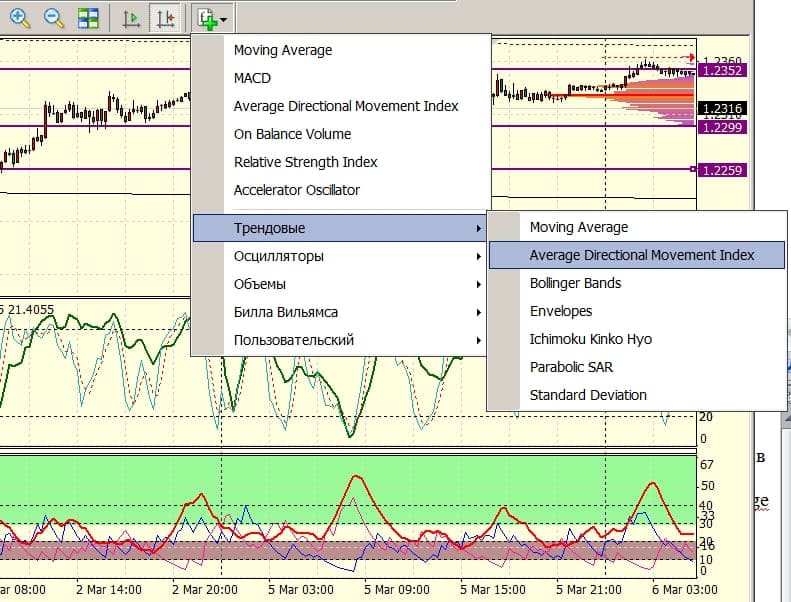Click the 5 Mar 21:00 time axis label
The height and width of the screenshot is (602, 791).
click(x=589, y=589)
